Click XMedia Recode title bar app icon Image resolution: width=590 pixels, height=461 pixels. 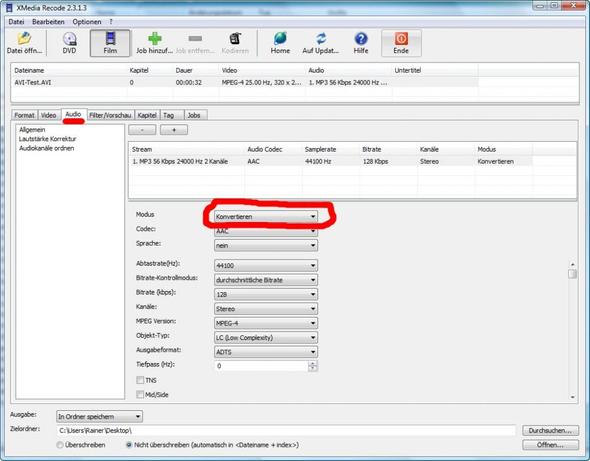pyautogui.click(x=9, y=8)
